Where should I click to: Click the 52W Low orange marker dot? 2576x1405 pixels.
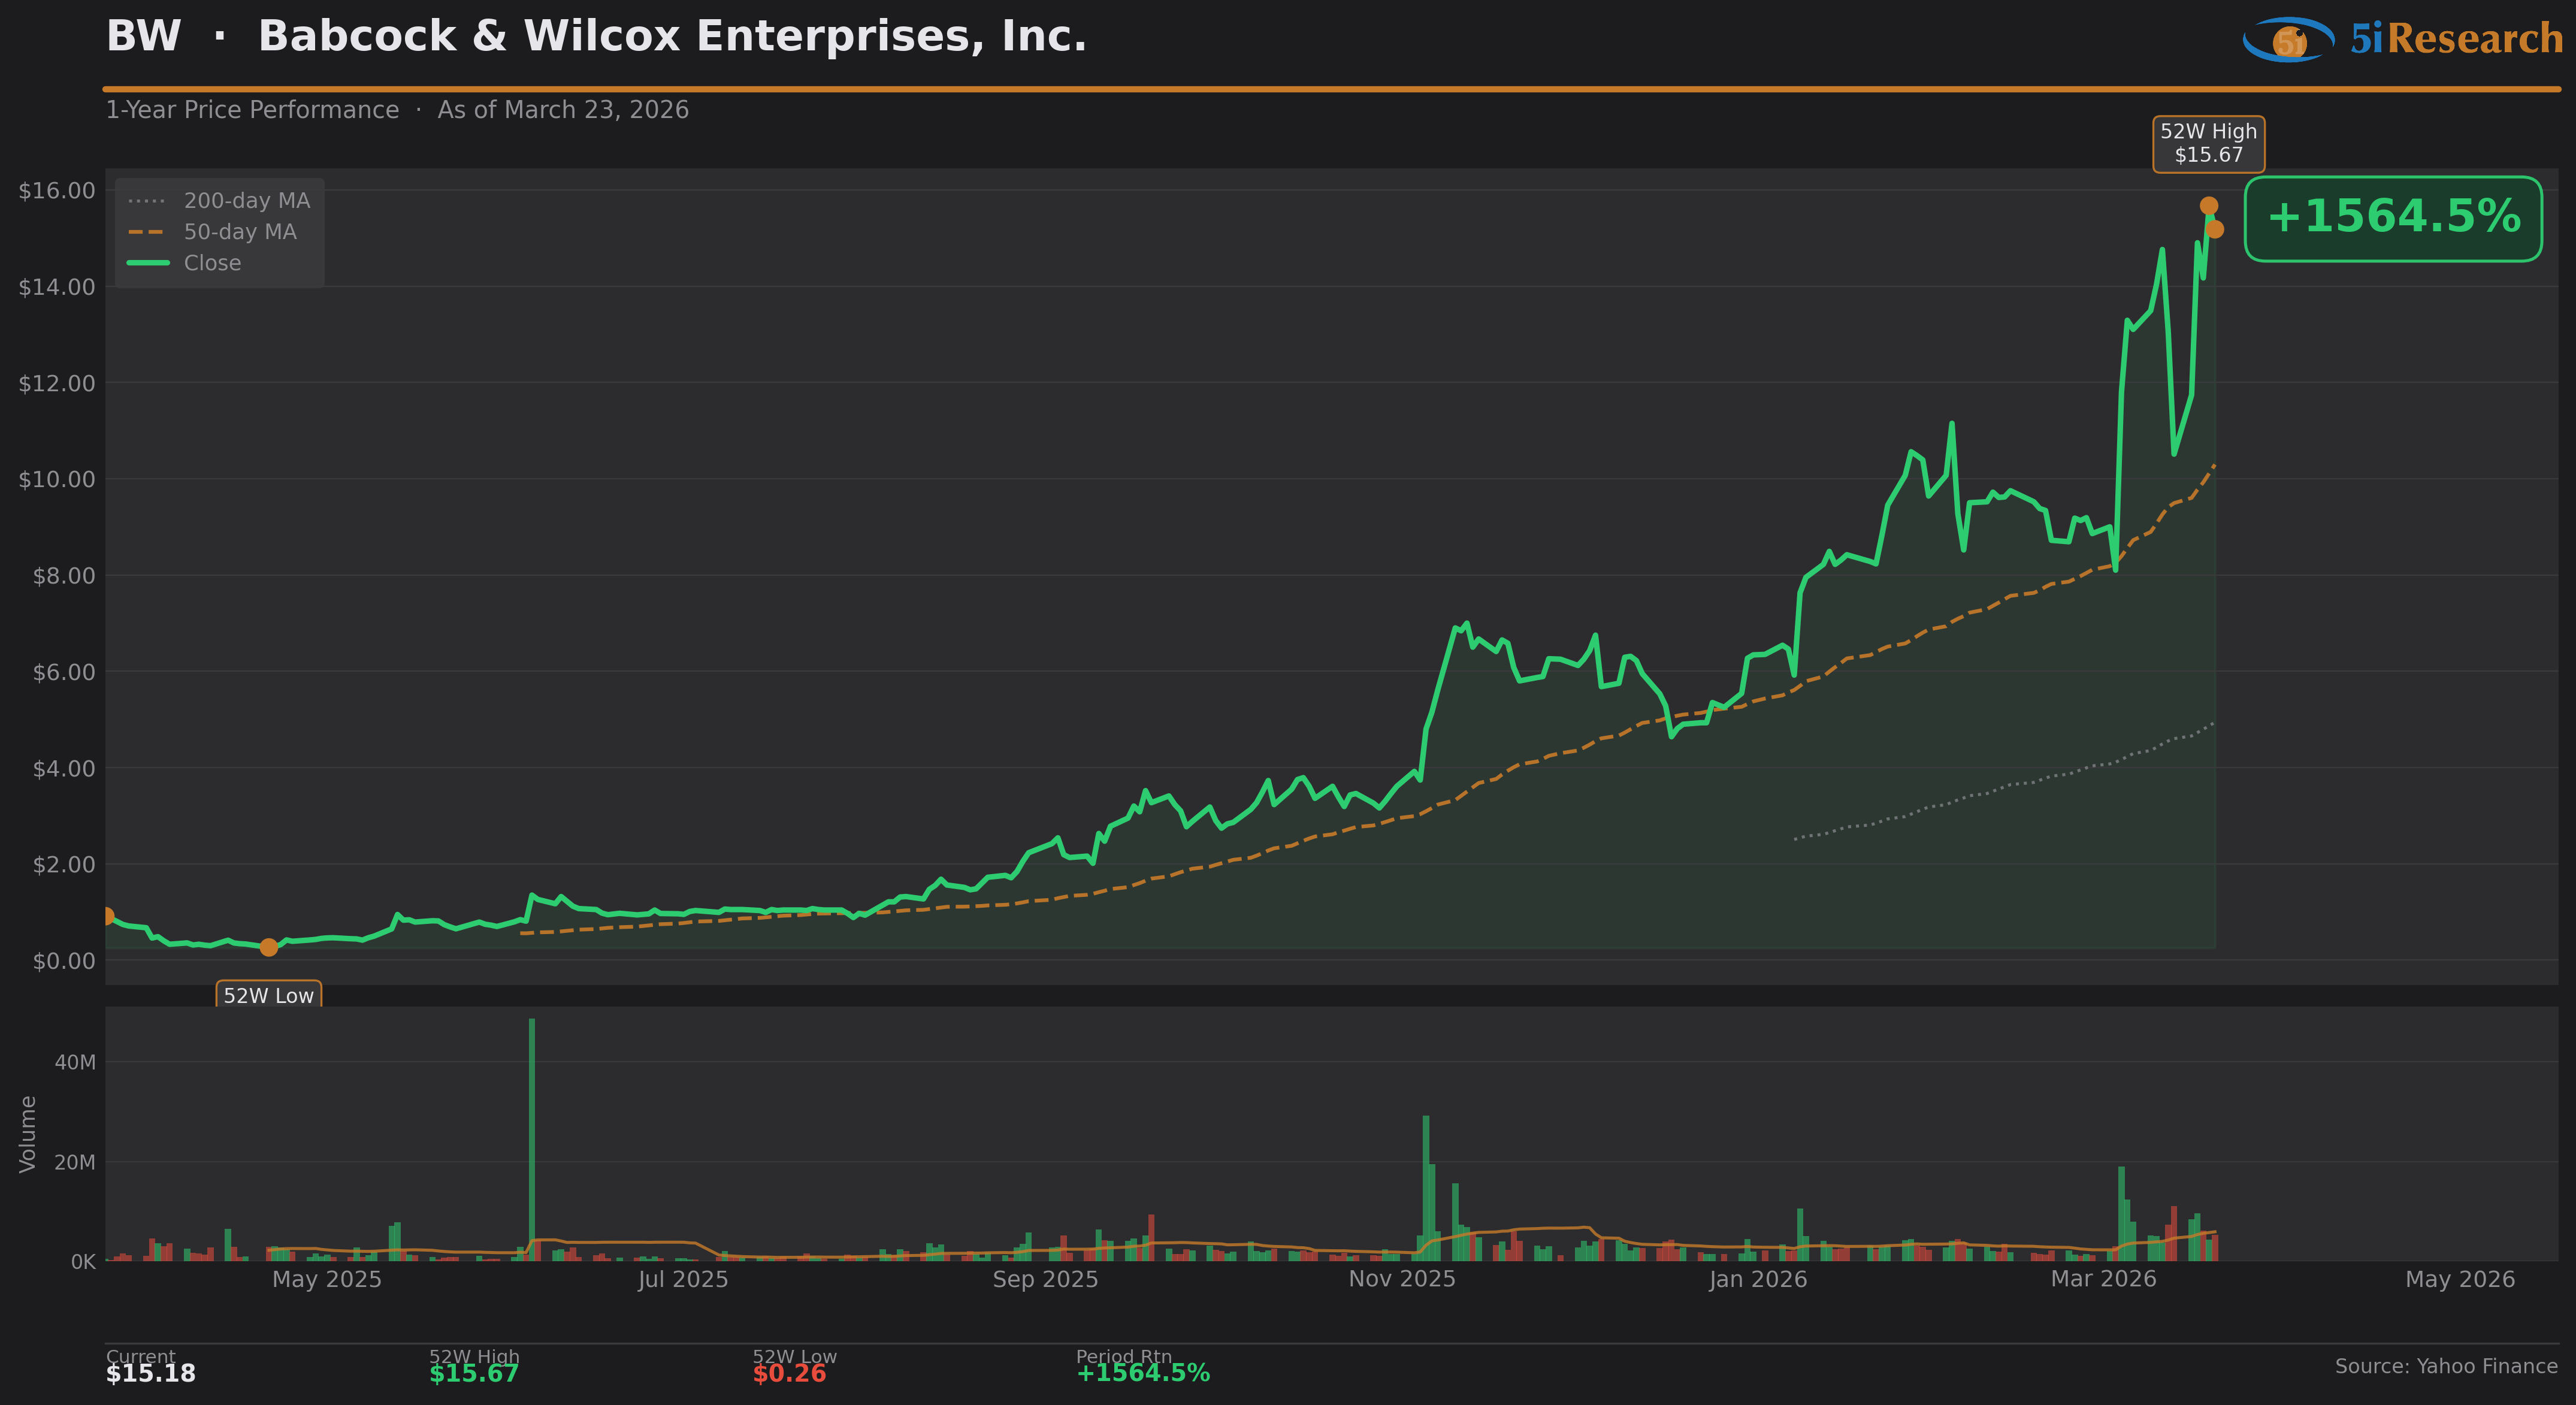269,947
